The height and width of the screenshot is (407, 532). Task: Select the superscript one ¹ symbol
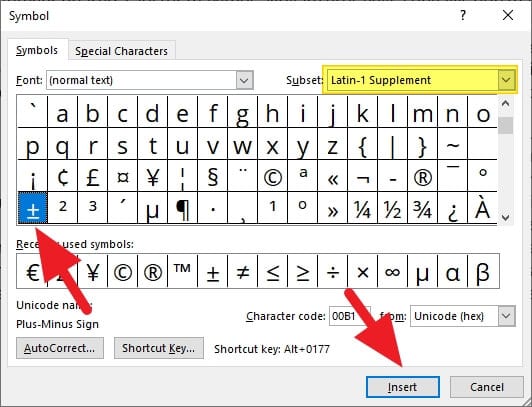(x=272, y=208)
